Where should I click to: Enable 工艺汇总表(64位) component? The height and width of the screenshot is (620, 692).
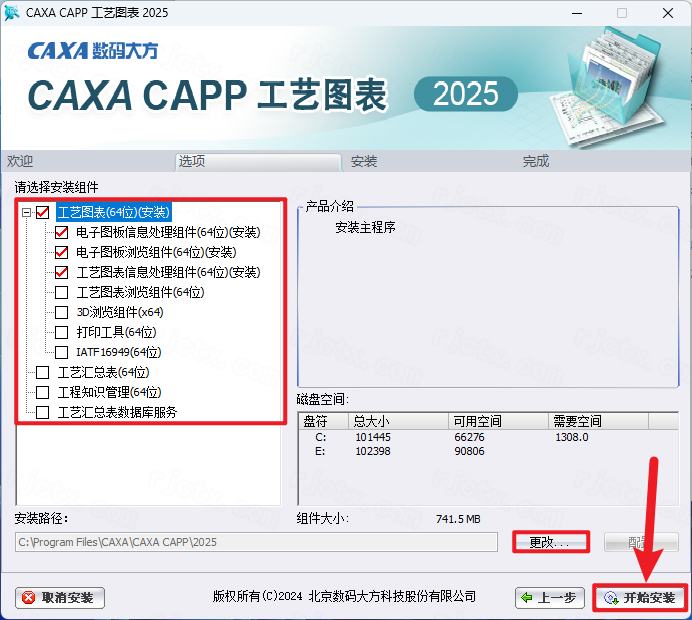pos(42,372)
